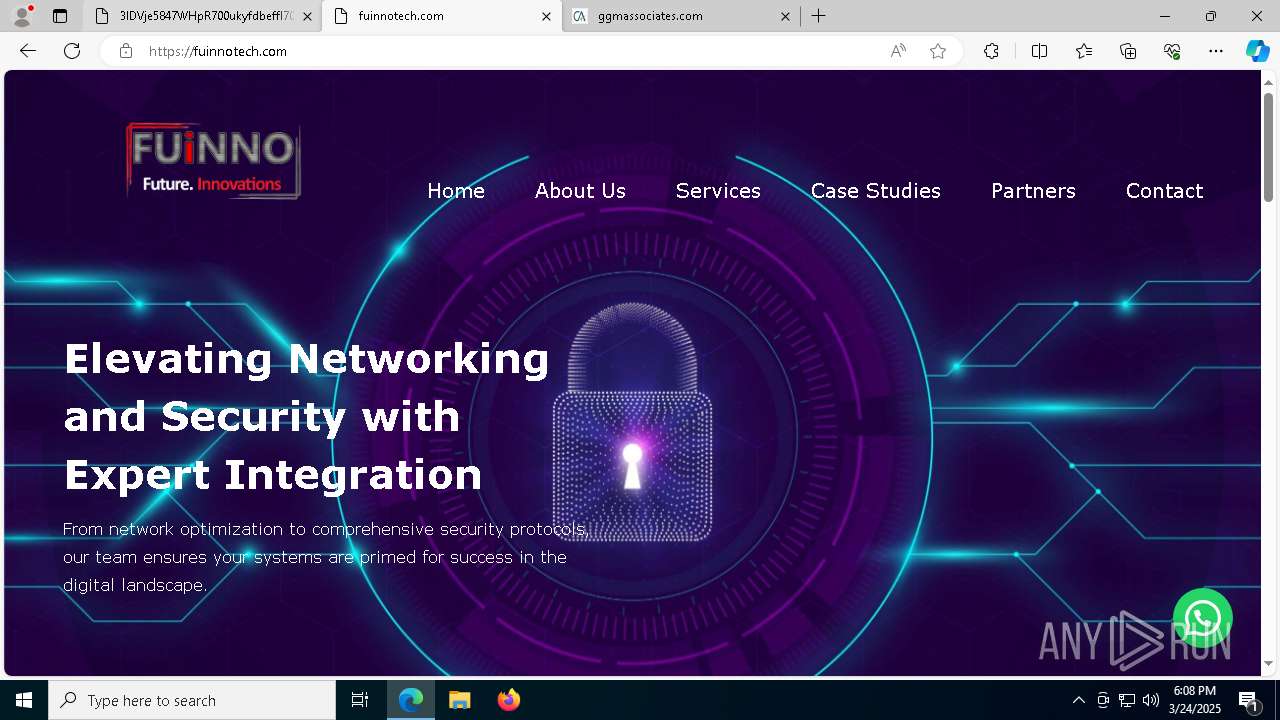
Task: Open the Services menu item
Action: (718, 191)
